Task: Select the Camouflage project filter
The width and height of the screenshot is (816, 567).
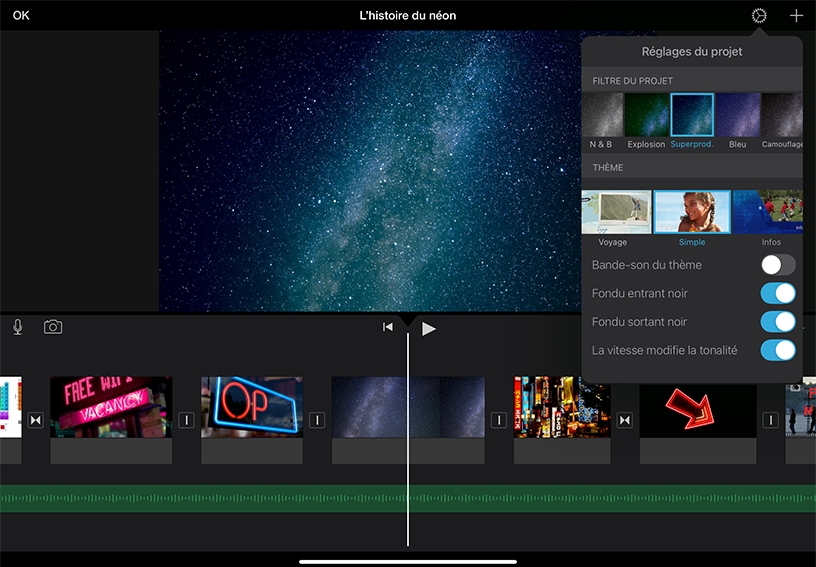Action: (x=782, y=121)
